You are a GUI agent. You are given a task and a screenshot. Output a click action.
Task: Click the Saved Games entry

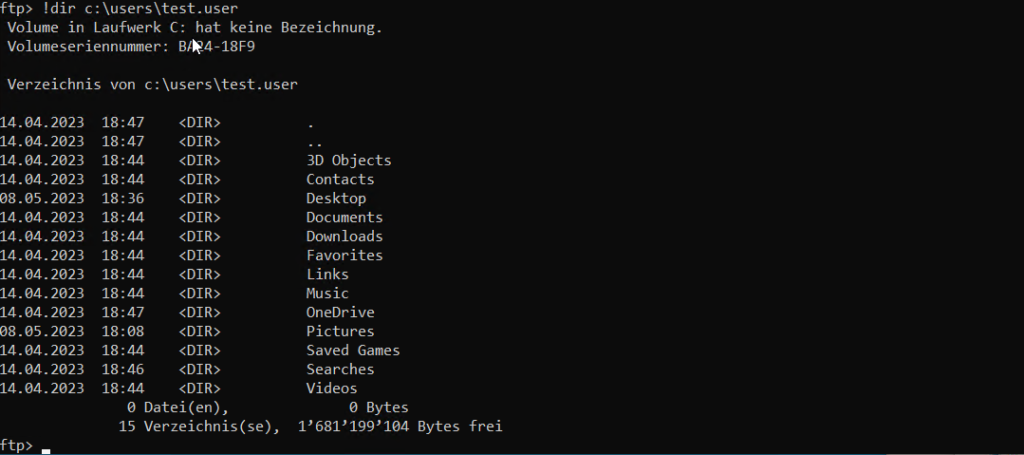[x=353, y=351]
